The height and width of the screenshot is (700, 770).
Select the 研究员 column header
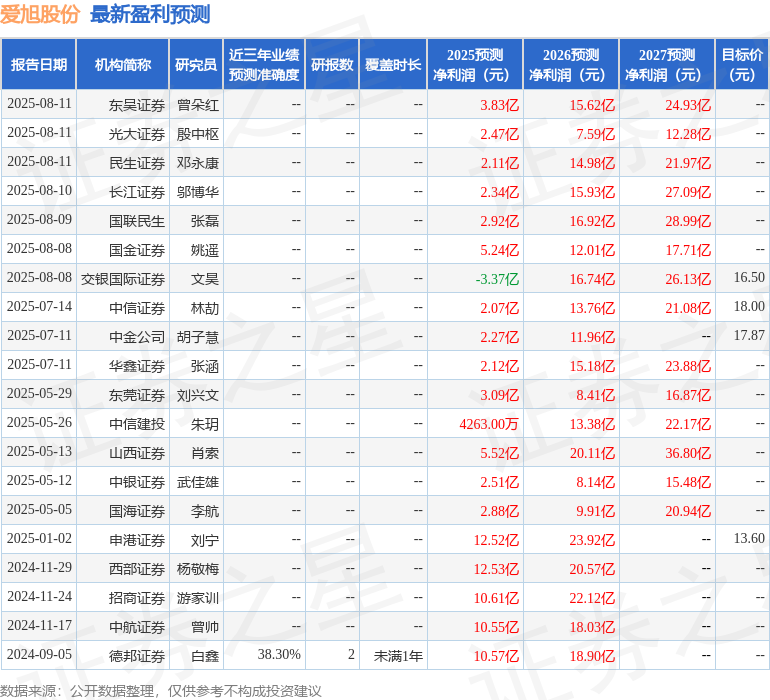click(196, 64)
